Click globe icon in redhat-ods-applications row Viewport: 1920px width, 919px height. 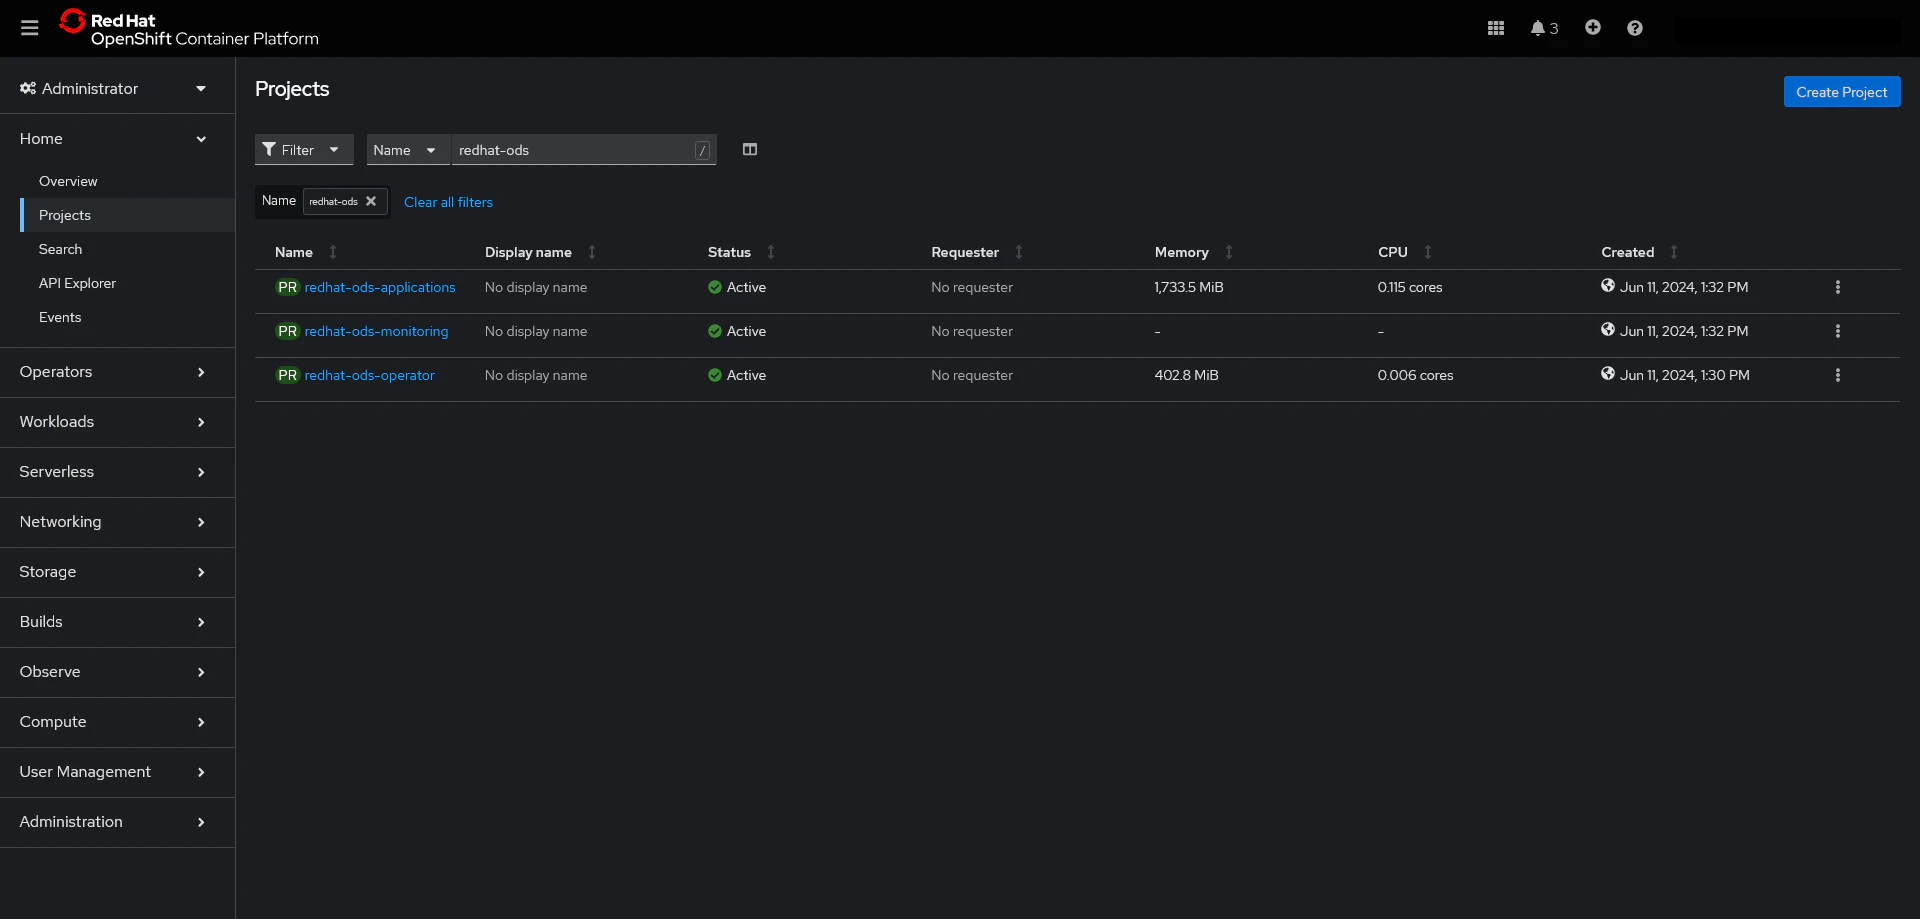pos(1608,285)
